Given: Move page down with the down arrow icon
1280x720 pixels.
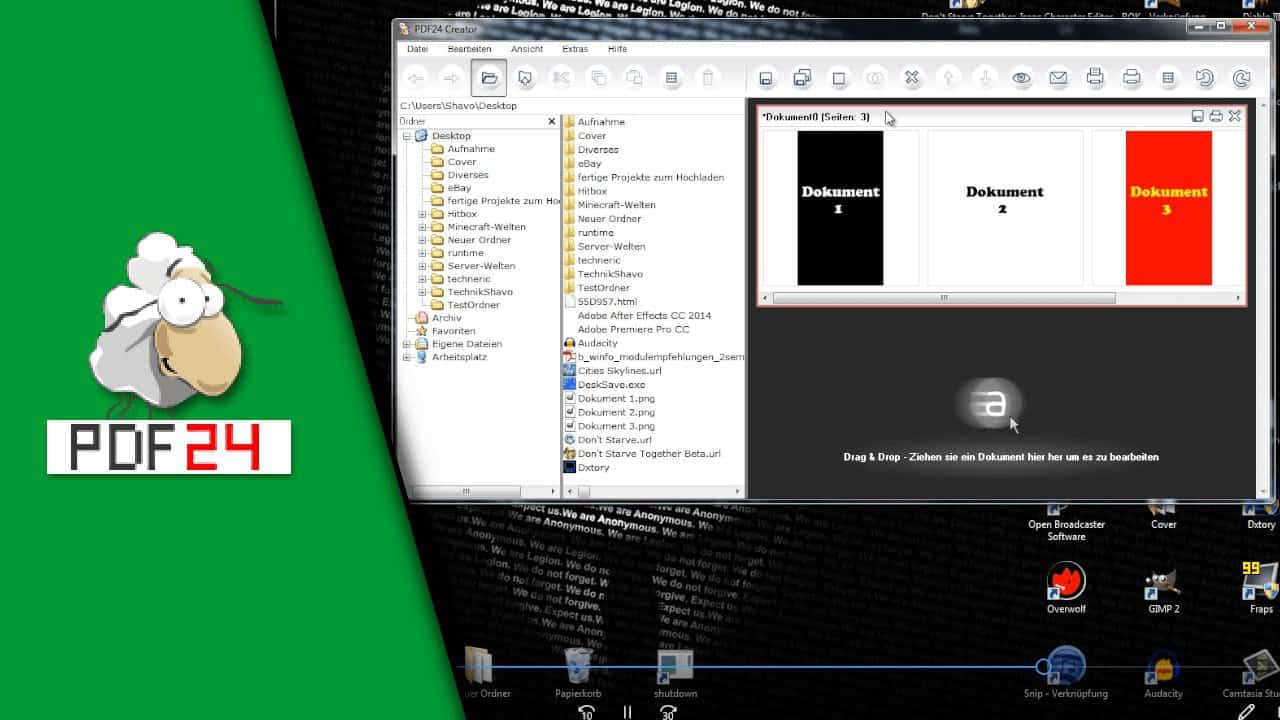Looking at the screenshot, I should pyautogui.click(x=985, y=78).
